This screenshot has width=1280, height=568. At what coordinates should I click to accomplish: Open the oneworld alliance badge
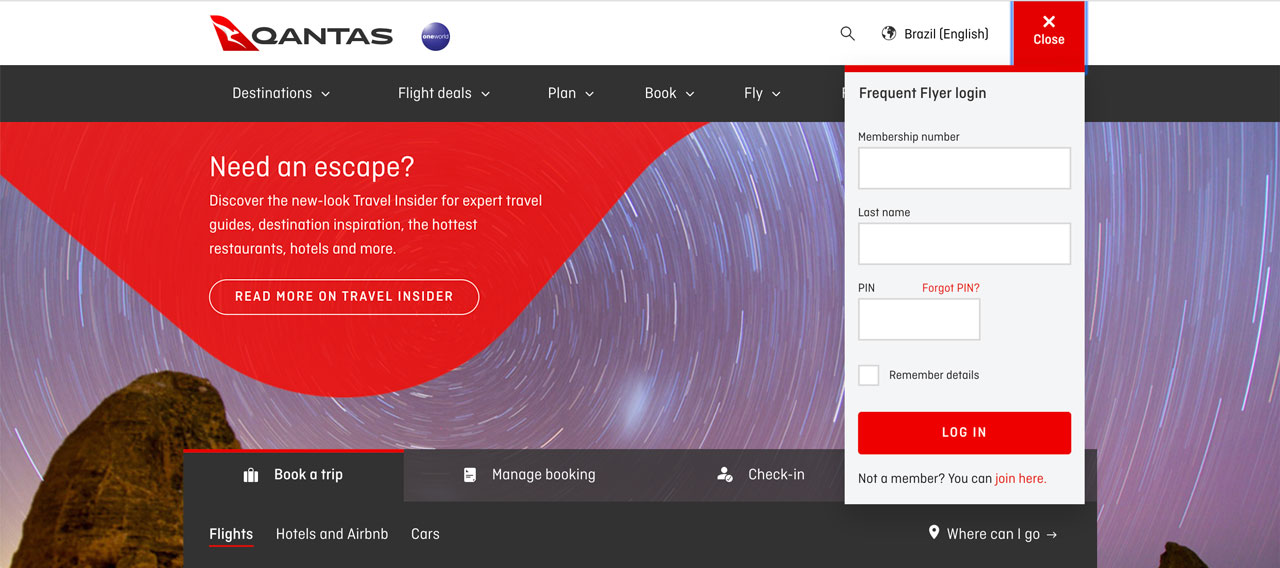[x=436, y=37]
